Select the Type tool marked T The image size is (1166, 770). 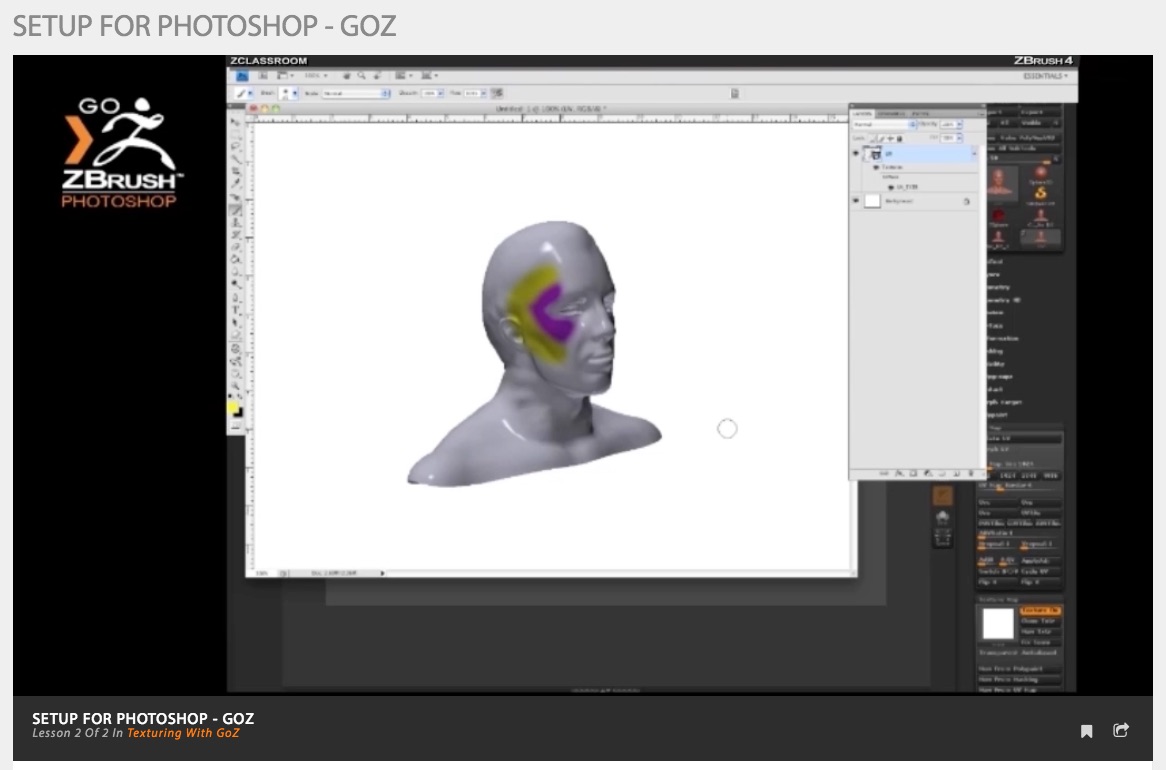tap(236, 310)
